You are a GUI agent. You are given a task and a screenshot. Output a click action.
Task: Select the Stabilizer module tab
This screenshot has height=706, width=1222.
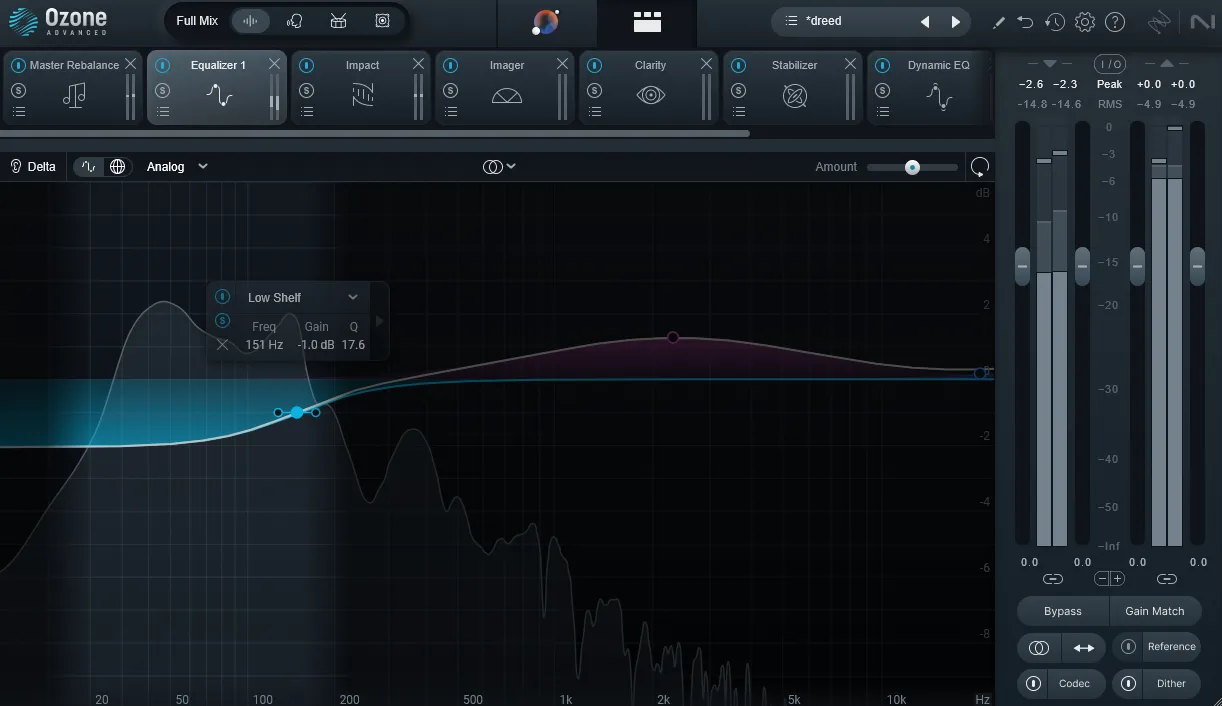[x=794, y=88]
